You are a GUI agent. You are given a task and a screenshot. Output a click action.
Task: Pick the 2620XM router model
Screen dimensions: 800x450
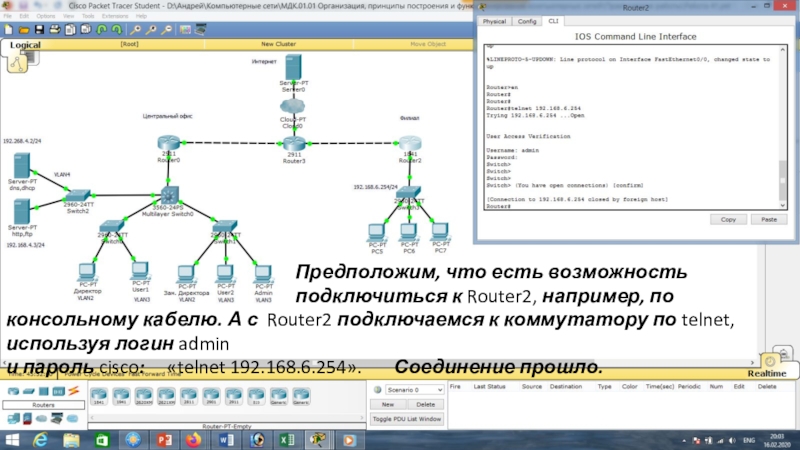coord(144,396)
